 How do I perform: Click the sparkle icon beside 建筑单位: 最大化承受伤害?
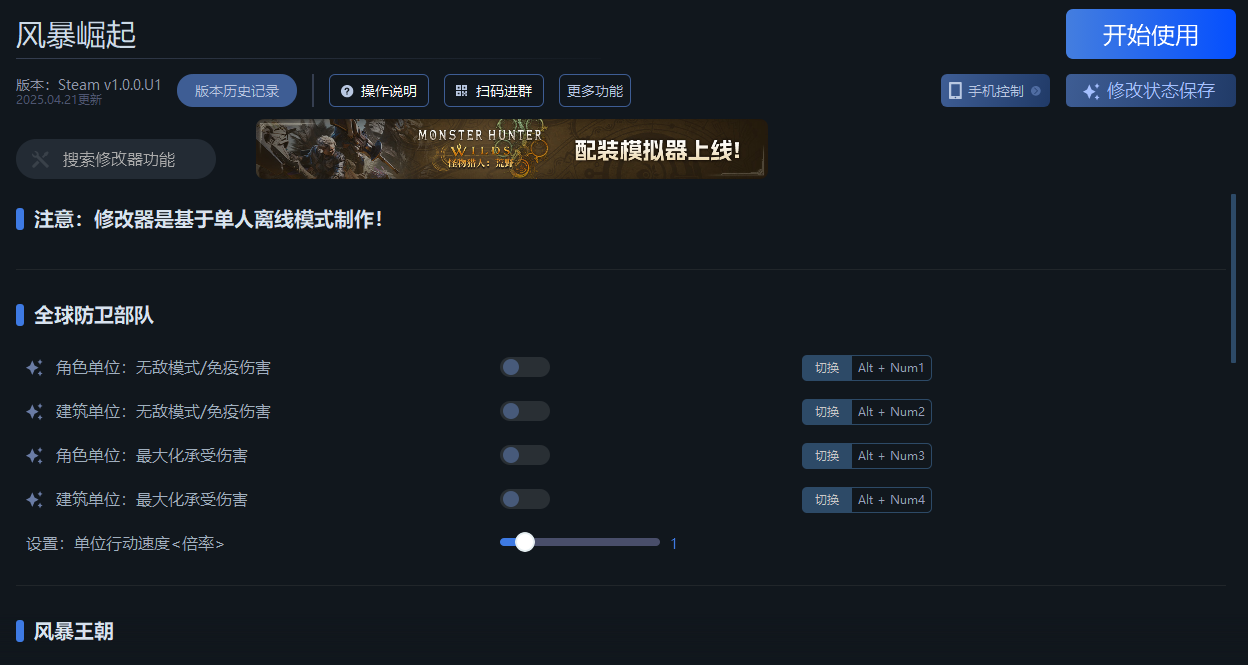pyautogui.click(x=34, y=500)
